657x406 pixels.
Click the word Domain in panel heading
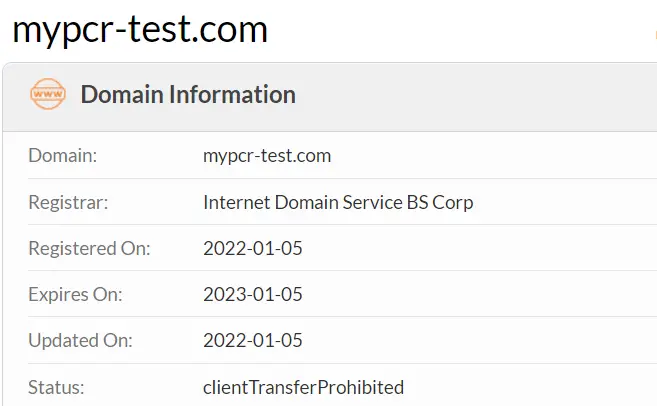click(122, 94)
